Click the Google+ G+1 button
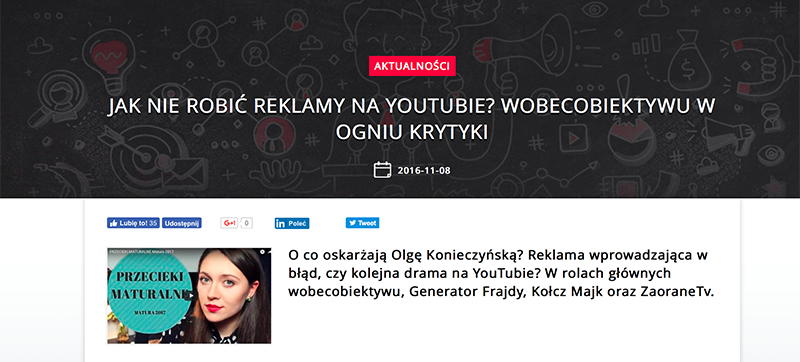Screen dimensions: 800x362 [x=230, y=223]
